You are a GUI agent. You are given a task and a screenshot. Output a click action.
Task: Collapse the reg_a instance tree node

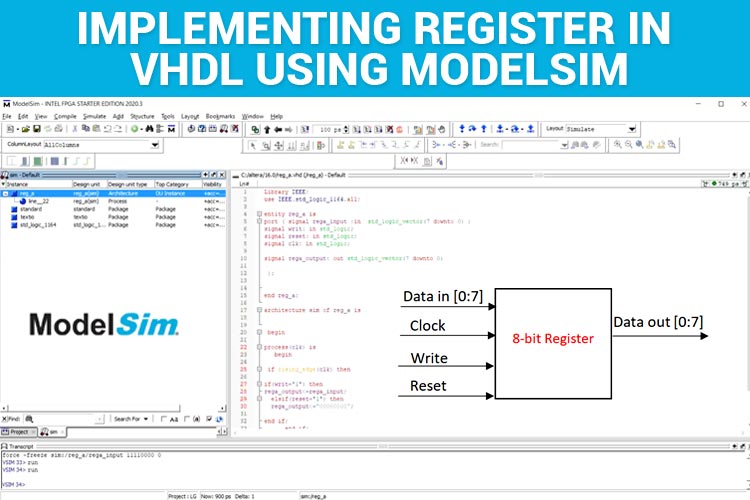tap(5, 194)
